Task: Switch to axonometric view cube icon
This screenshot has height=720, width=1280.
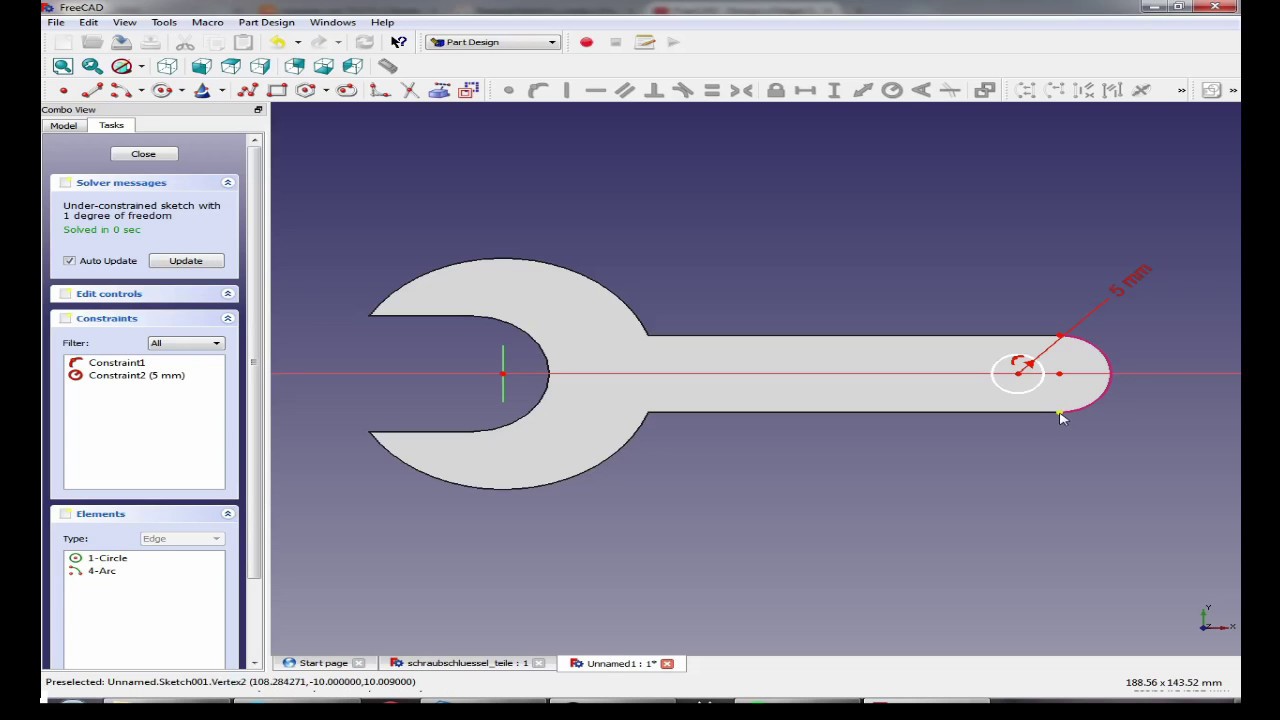Action: [167, 66]
